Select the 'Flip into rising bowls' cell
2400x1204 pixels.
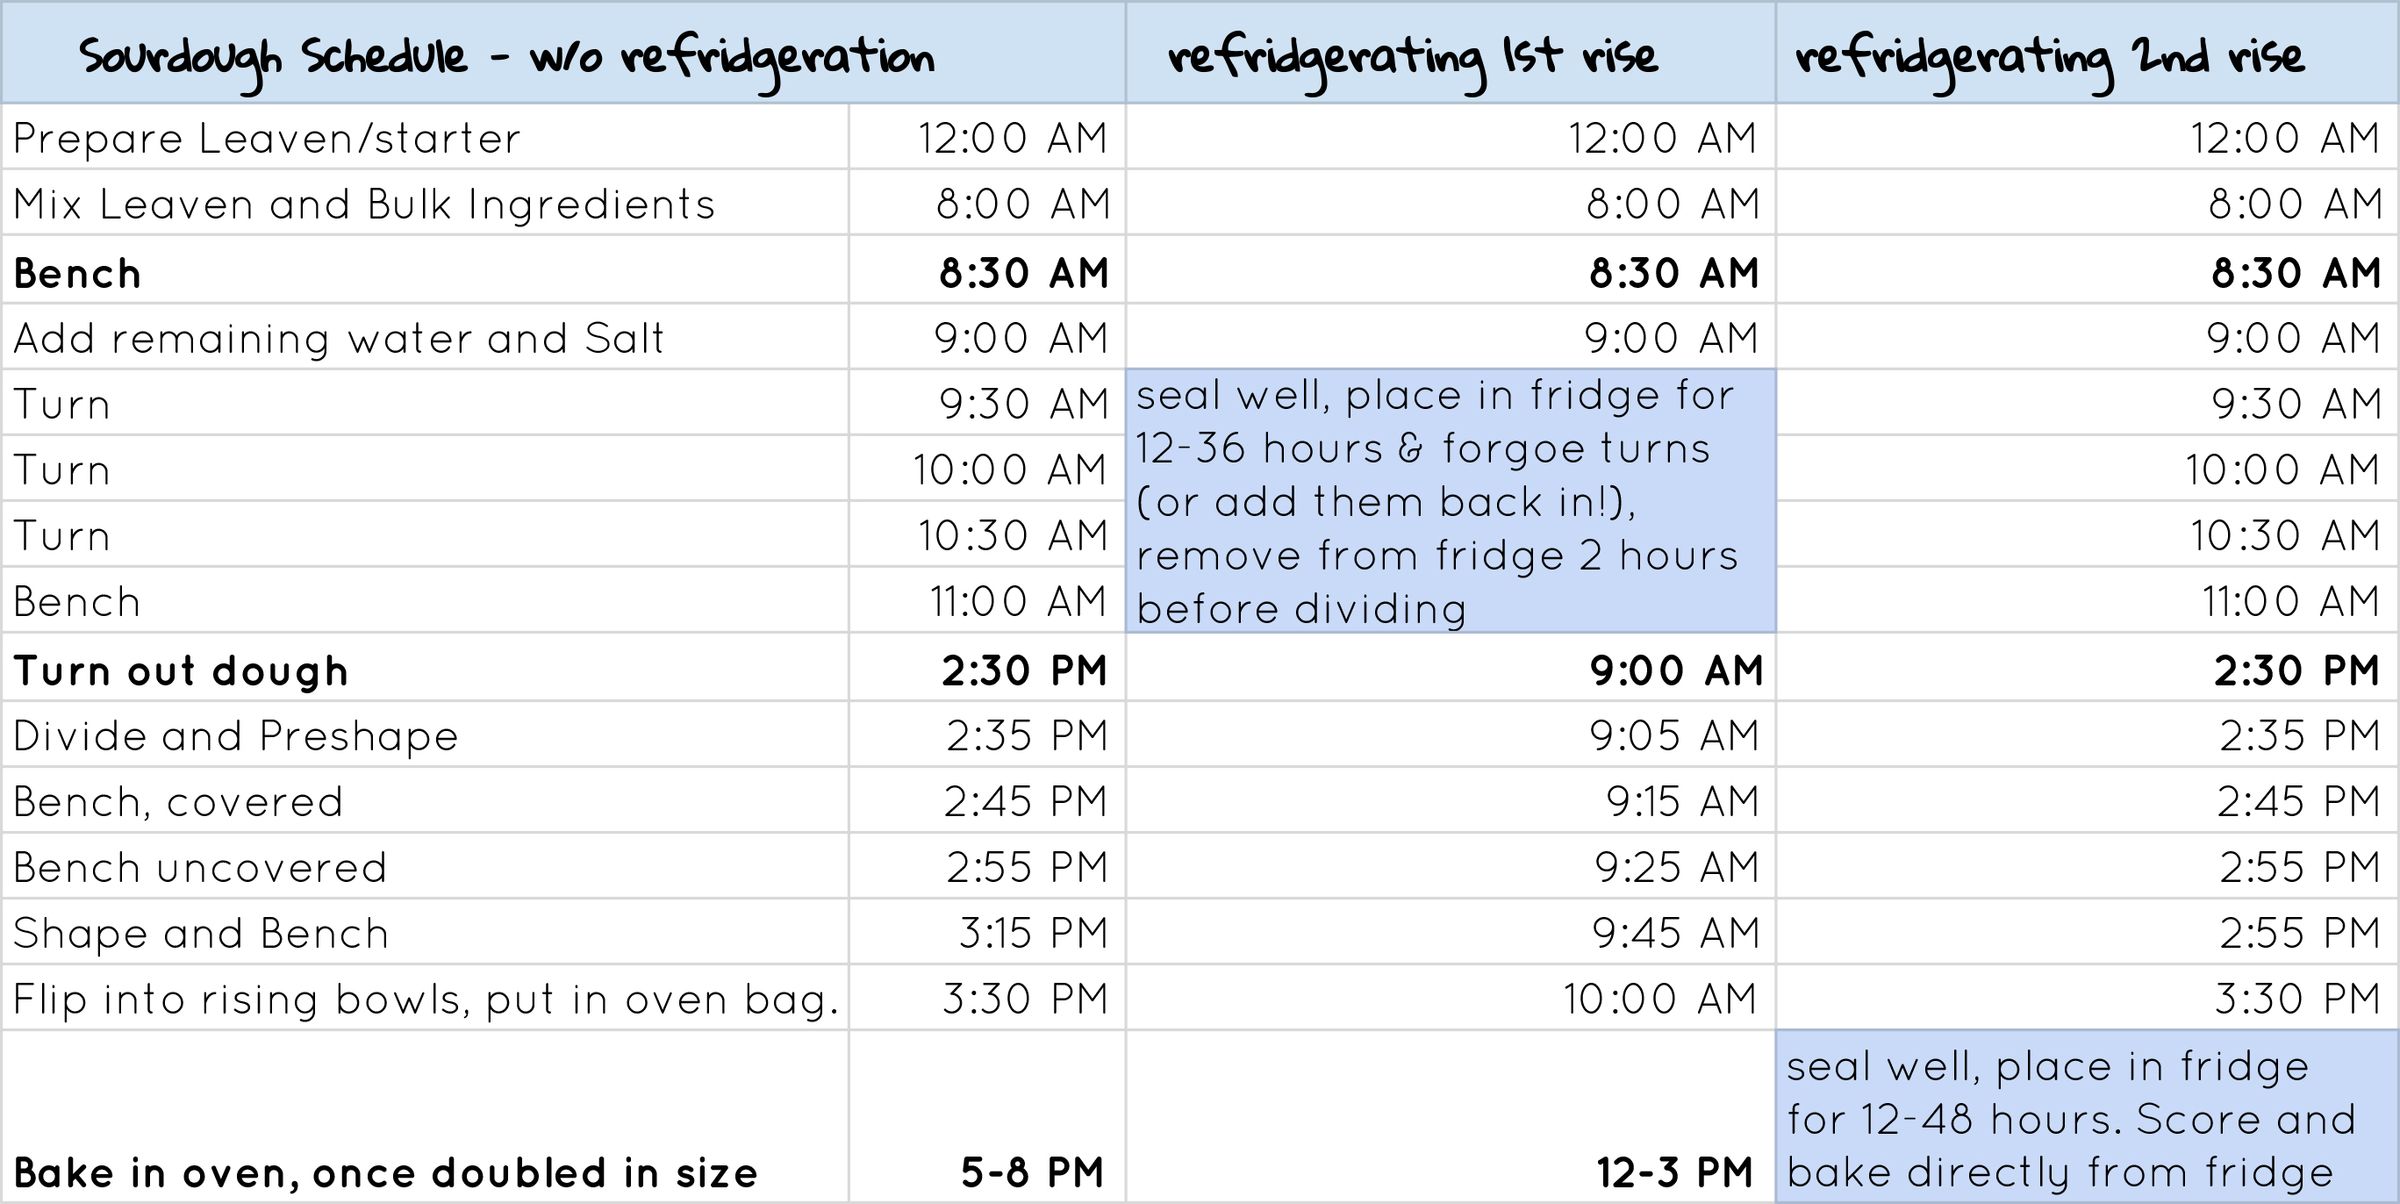coord(426,999)
